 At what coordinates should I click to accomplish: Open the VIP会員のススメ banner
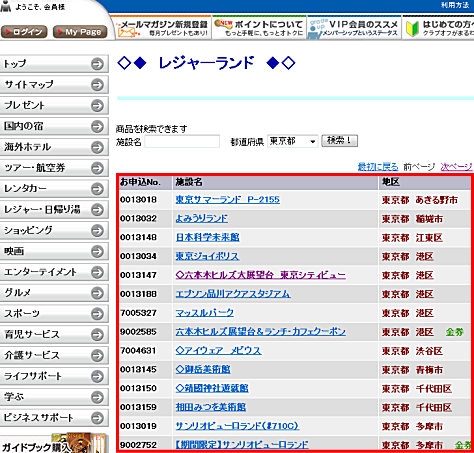[x=354, y=28]
